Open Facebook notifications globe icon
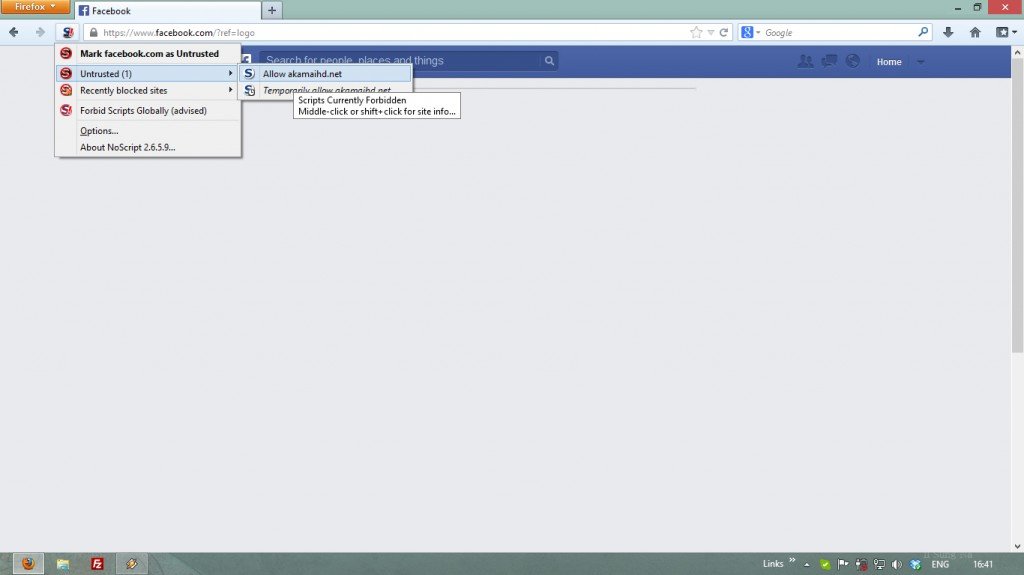The height and width of the screenshot is (575, 1024). [x=853, y=61]
